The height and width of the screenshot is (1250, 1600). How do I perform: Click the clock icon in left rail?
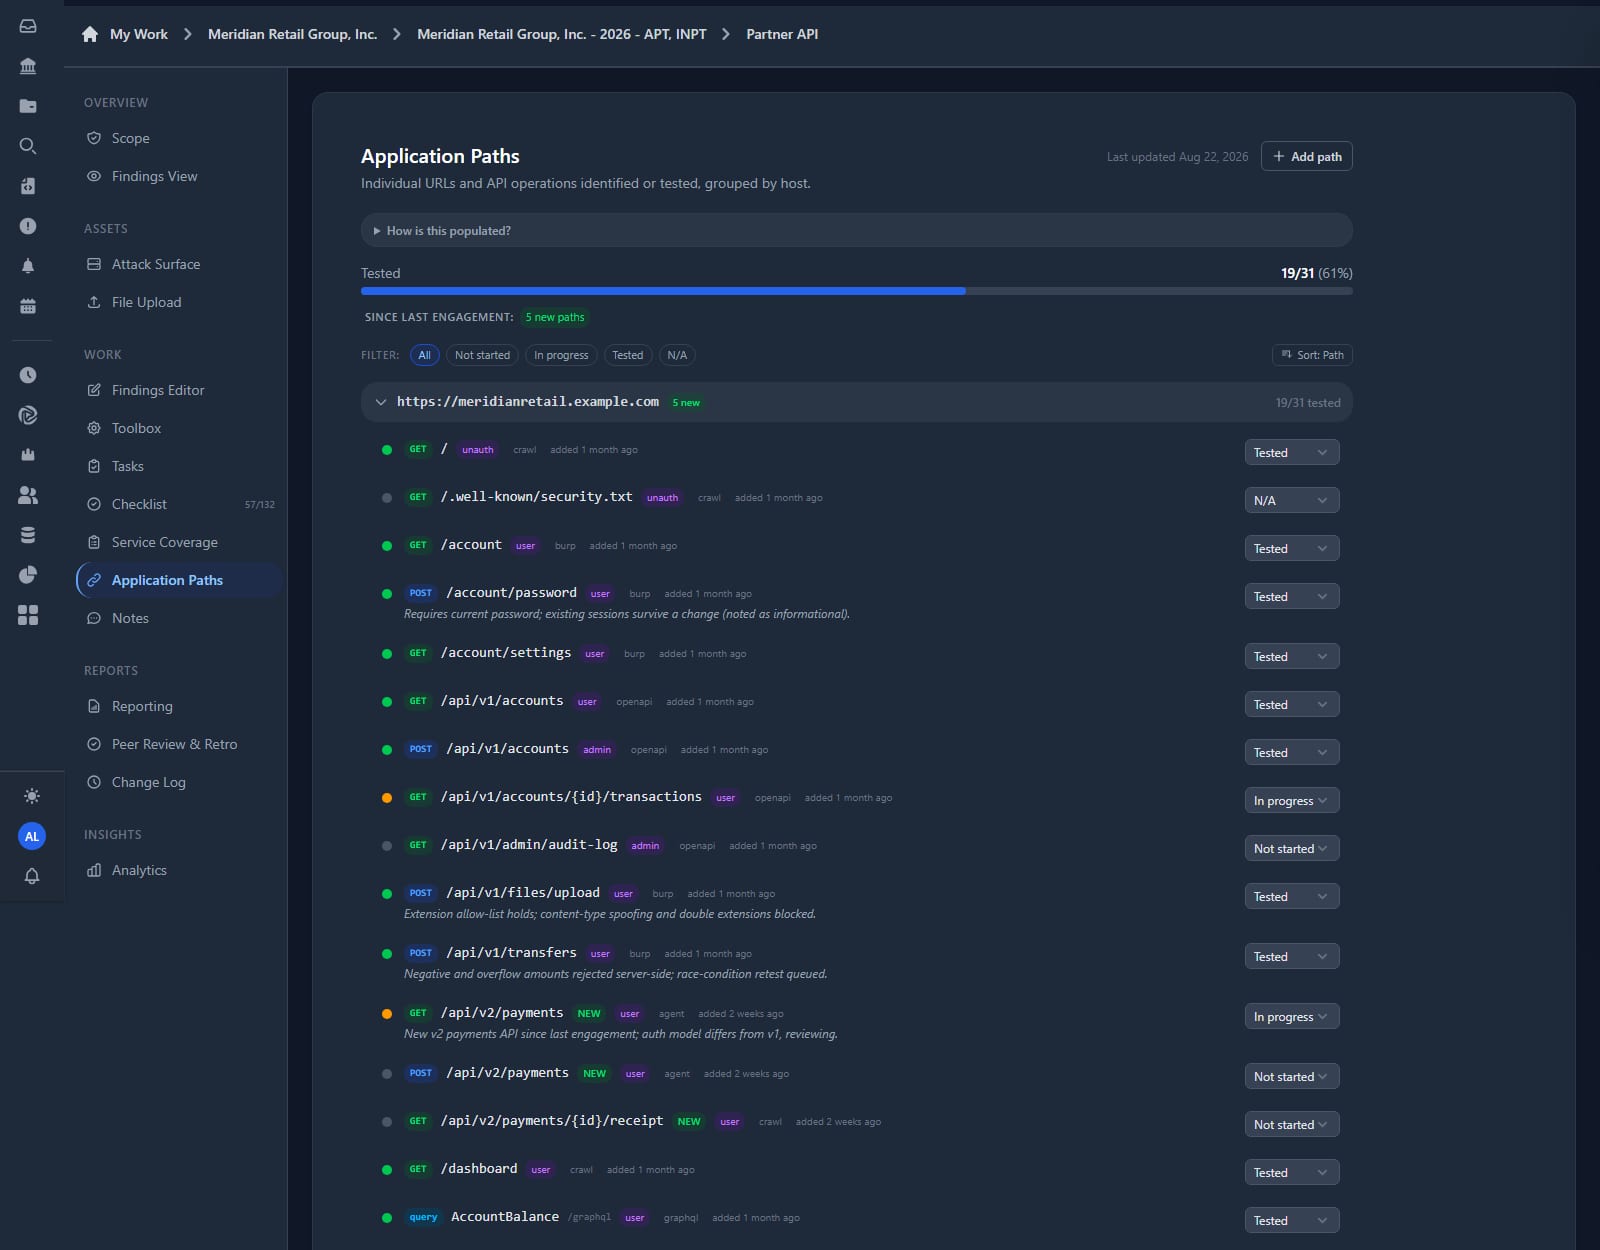click(x=28, y=375)
